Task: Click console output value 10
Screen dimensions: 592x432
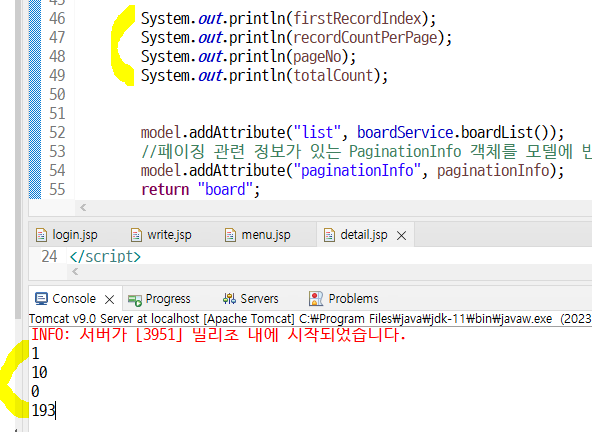Action: click(x=39, y=372)
